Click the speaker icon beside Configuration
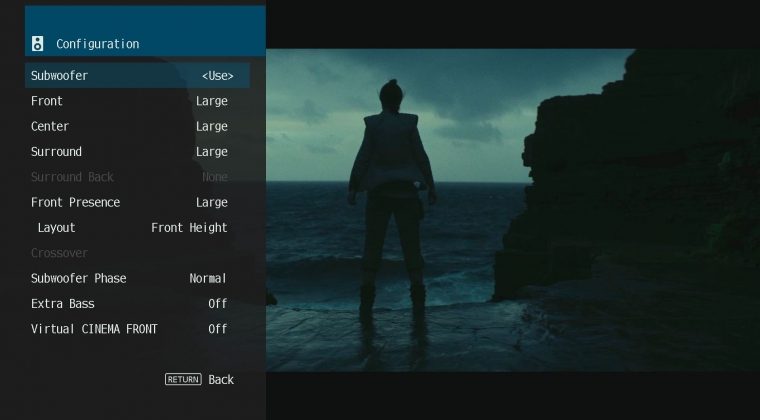760x420 pixels. tap(38, 44)
